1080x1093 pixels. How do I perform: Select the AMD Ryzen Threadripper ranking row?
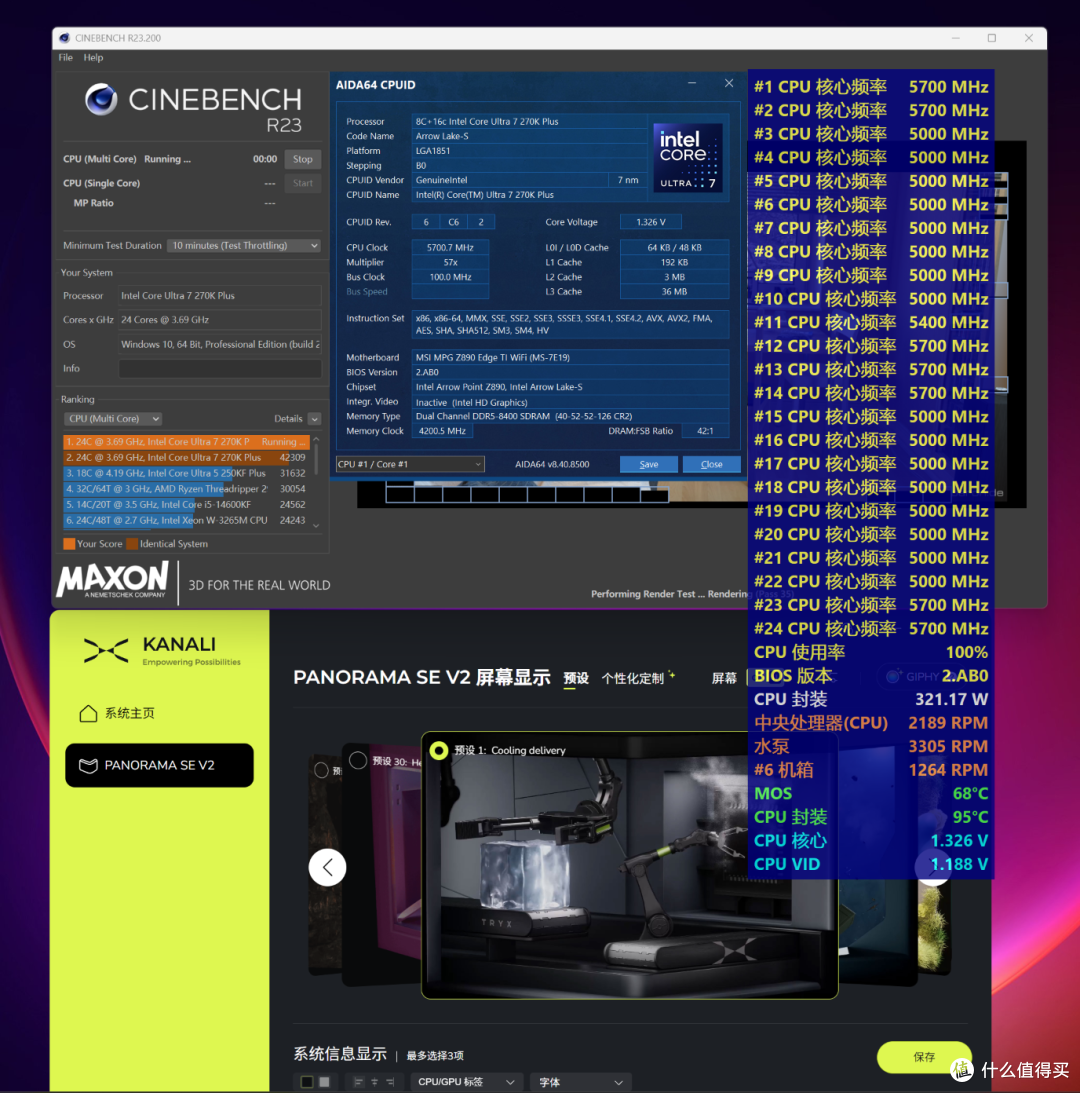pyautogui.click(x=186, y=489)
